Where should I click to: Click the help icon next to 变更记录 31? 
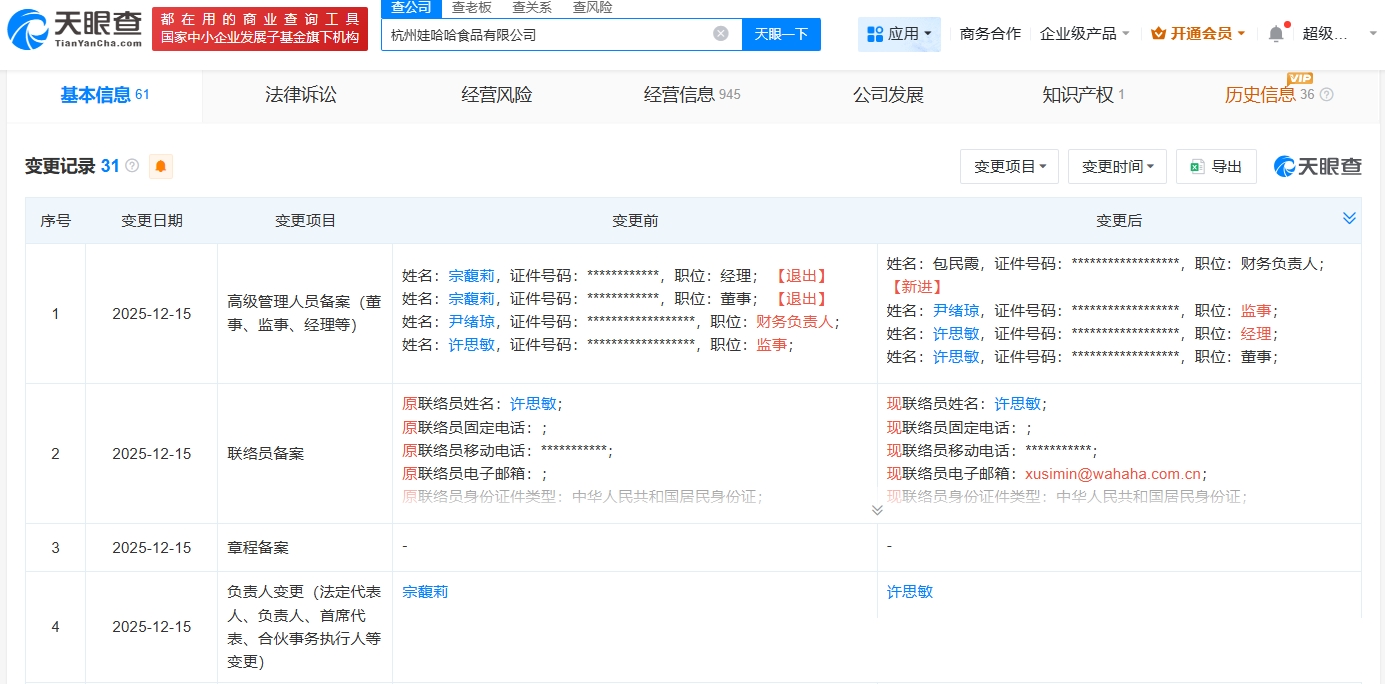132,166
